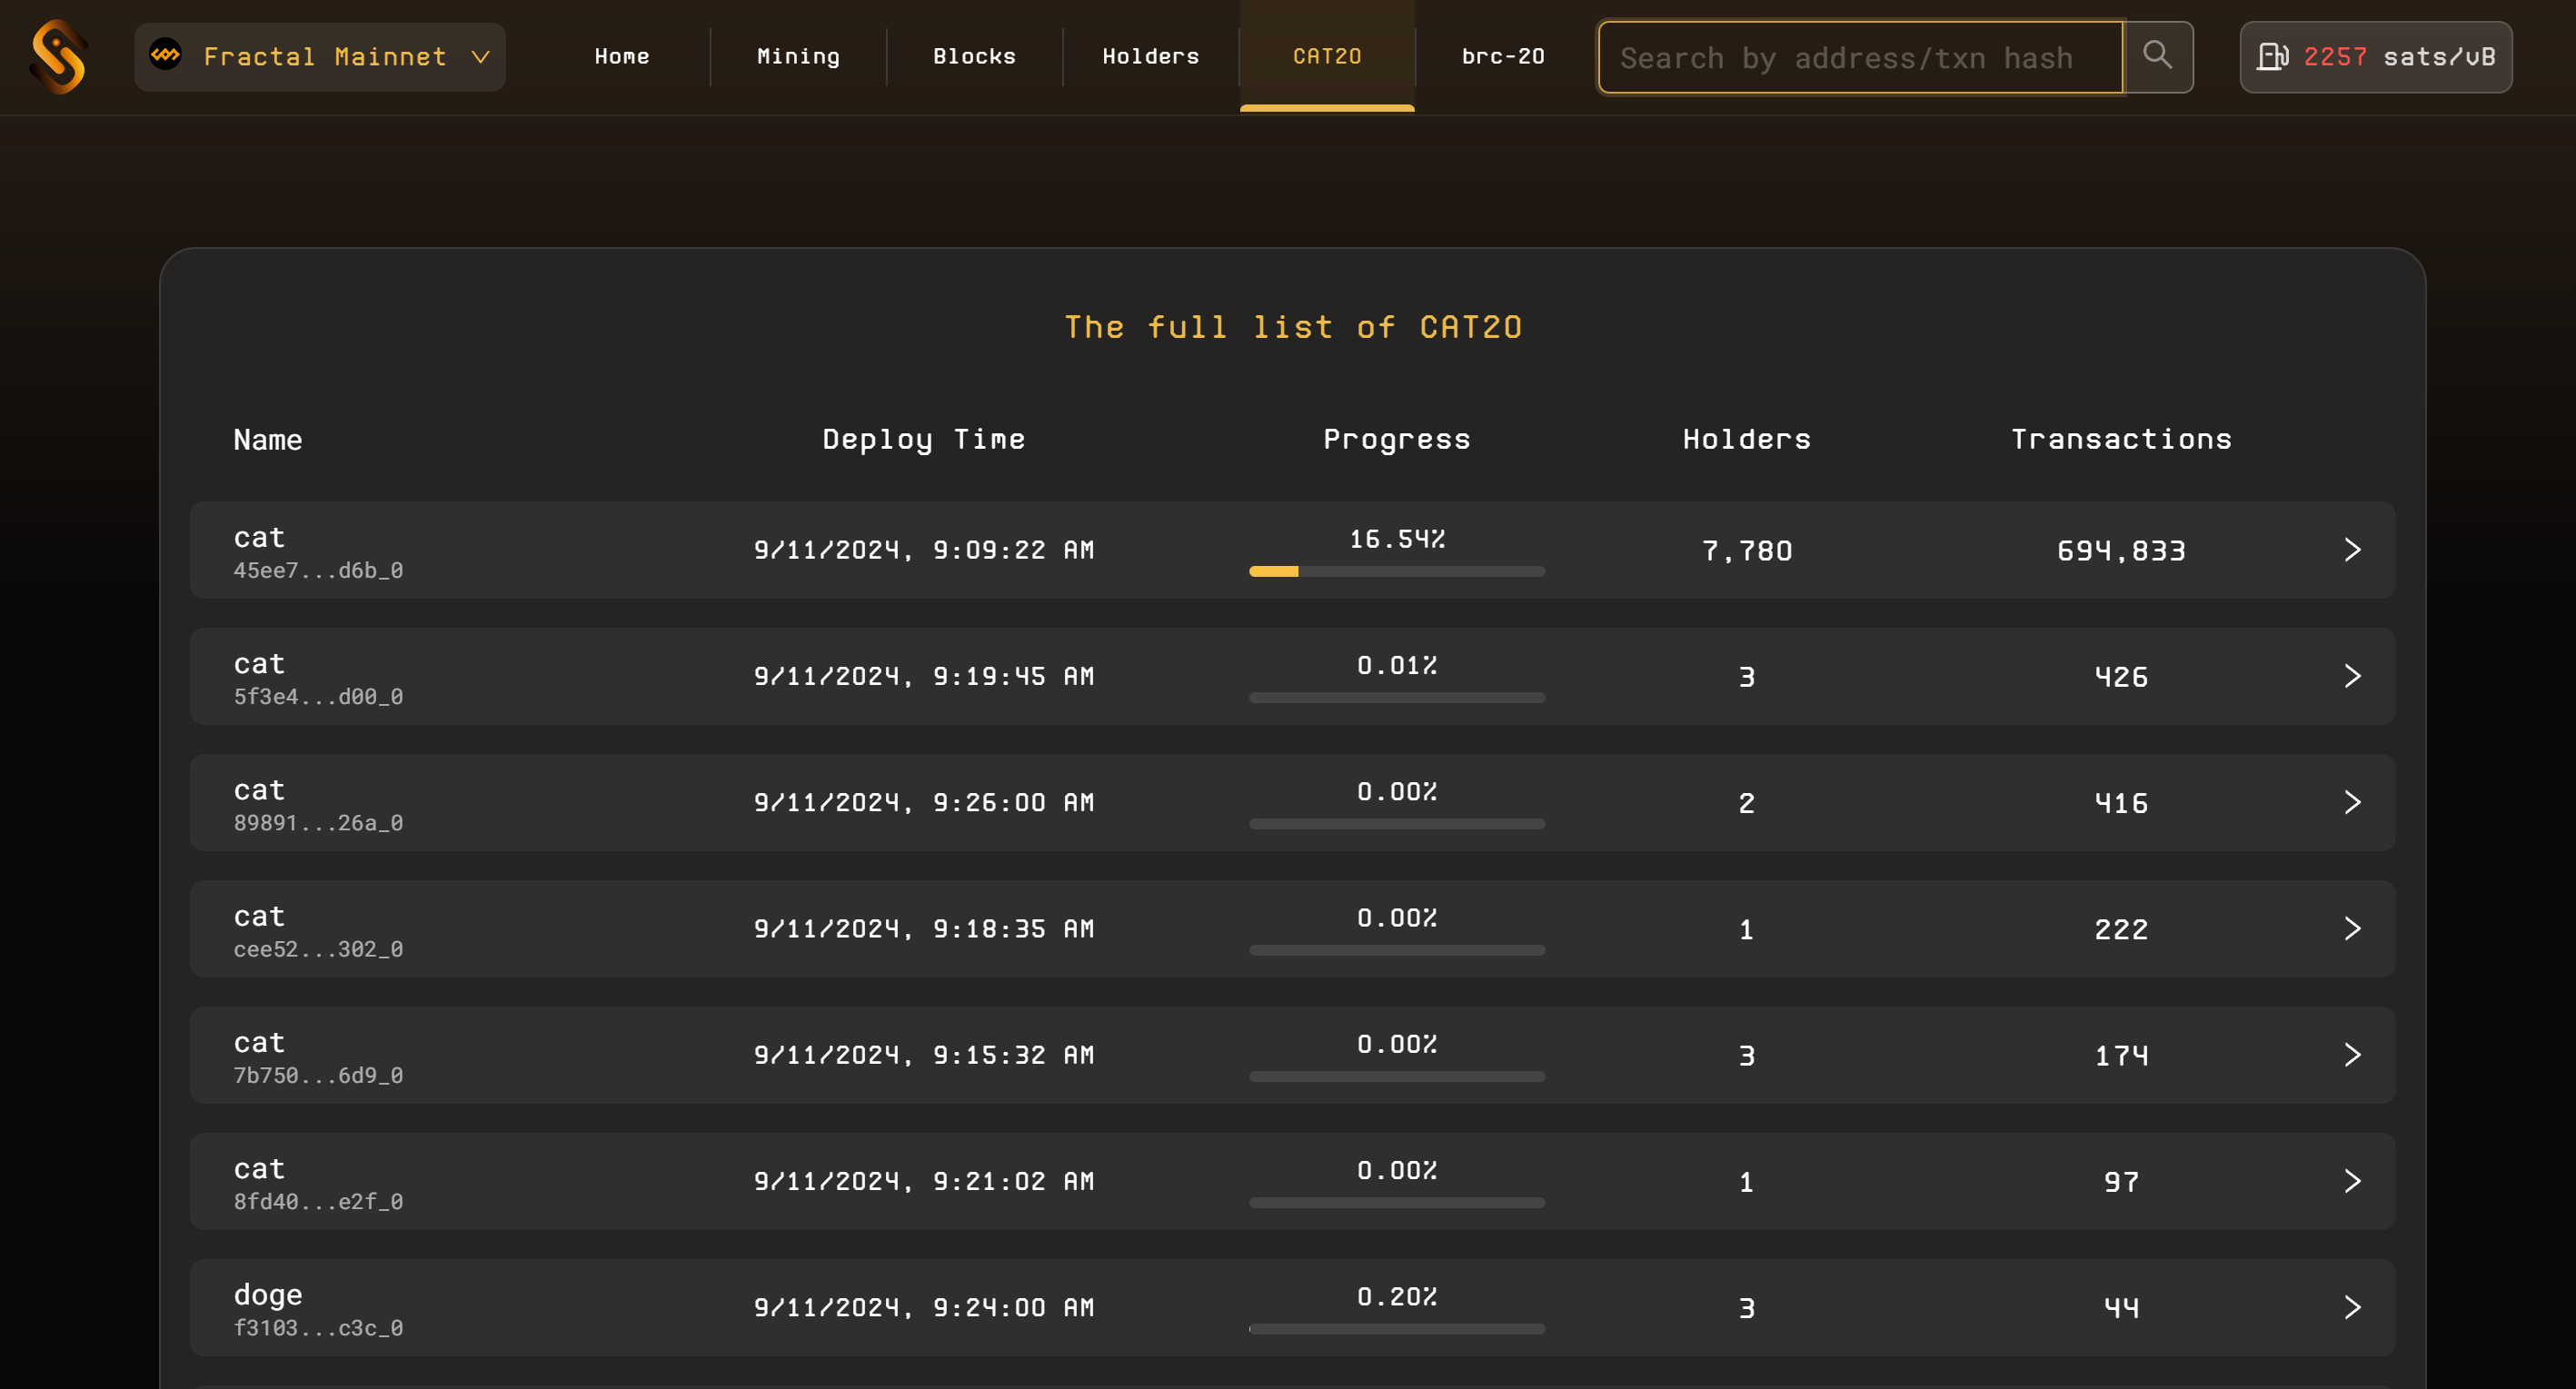Click chevron arrow beside Fractal Mainnet

pos(481,57)
